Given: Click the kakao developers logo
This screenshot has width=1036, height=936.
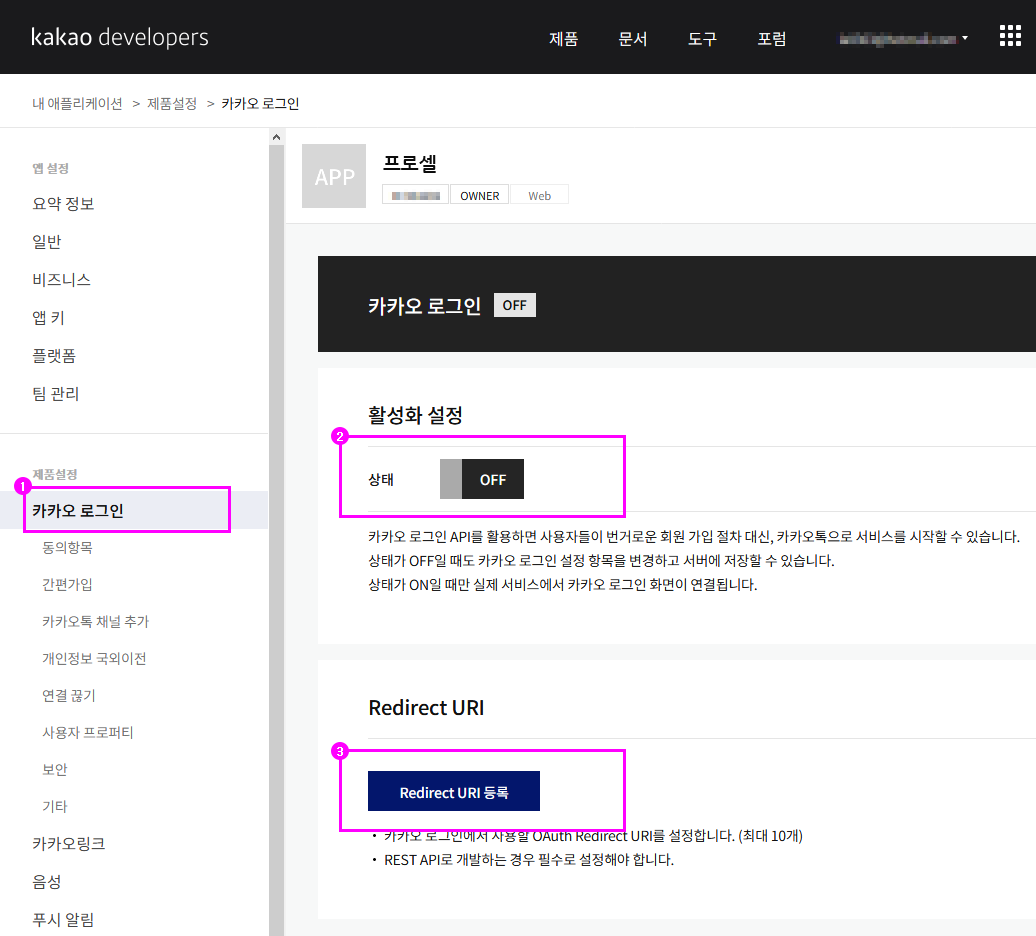Looking at the screenshot, I should [120, 37].
